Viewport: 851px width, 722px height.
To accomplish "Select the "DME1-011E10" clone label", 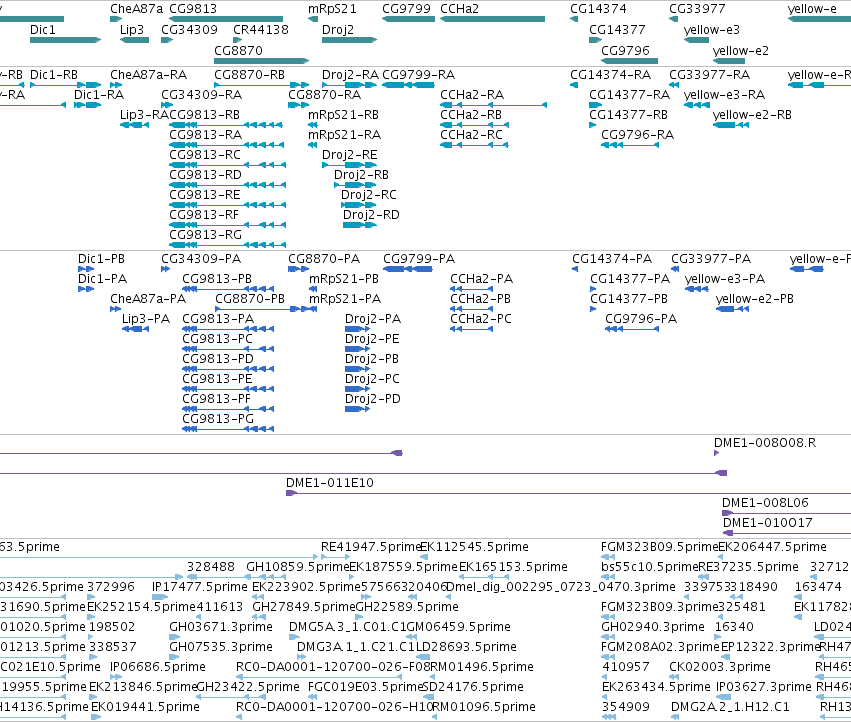I will [x=329, y=483].
